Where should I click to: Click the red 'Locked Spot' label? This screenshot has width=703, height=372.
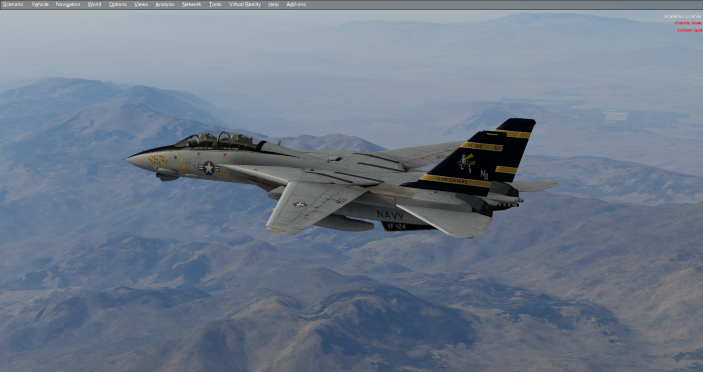[x=690, y=30]
